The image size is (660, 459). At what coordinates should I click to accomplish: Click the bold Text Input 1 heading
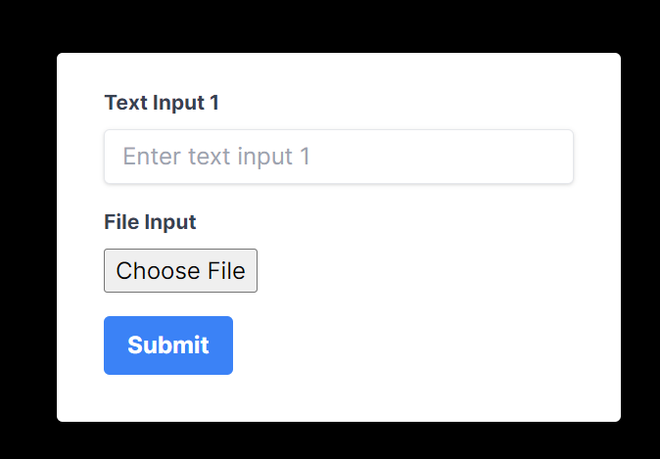click(161, 102)
